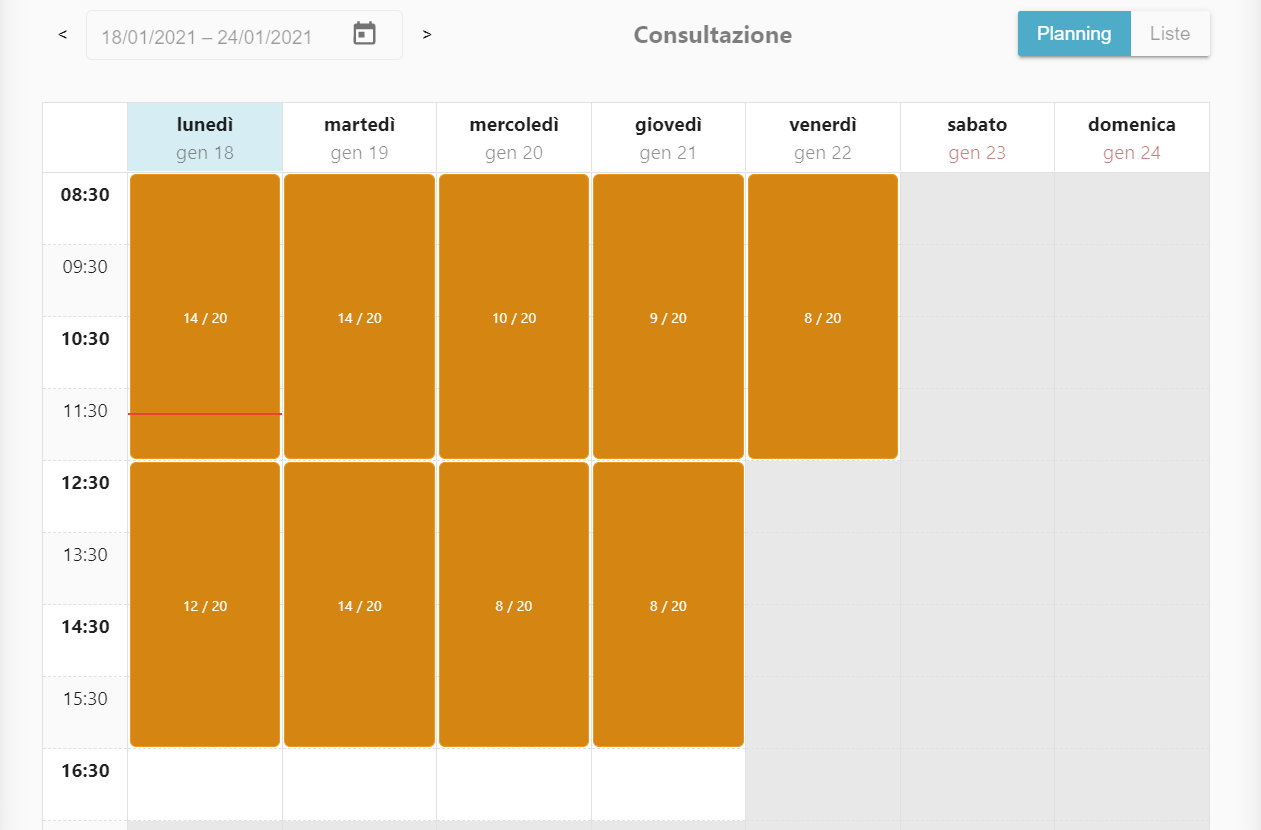Focus the 18/01/2021 – 24/01/2021 date range field
Screen dimensions: 1261x830
(244, 35)
